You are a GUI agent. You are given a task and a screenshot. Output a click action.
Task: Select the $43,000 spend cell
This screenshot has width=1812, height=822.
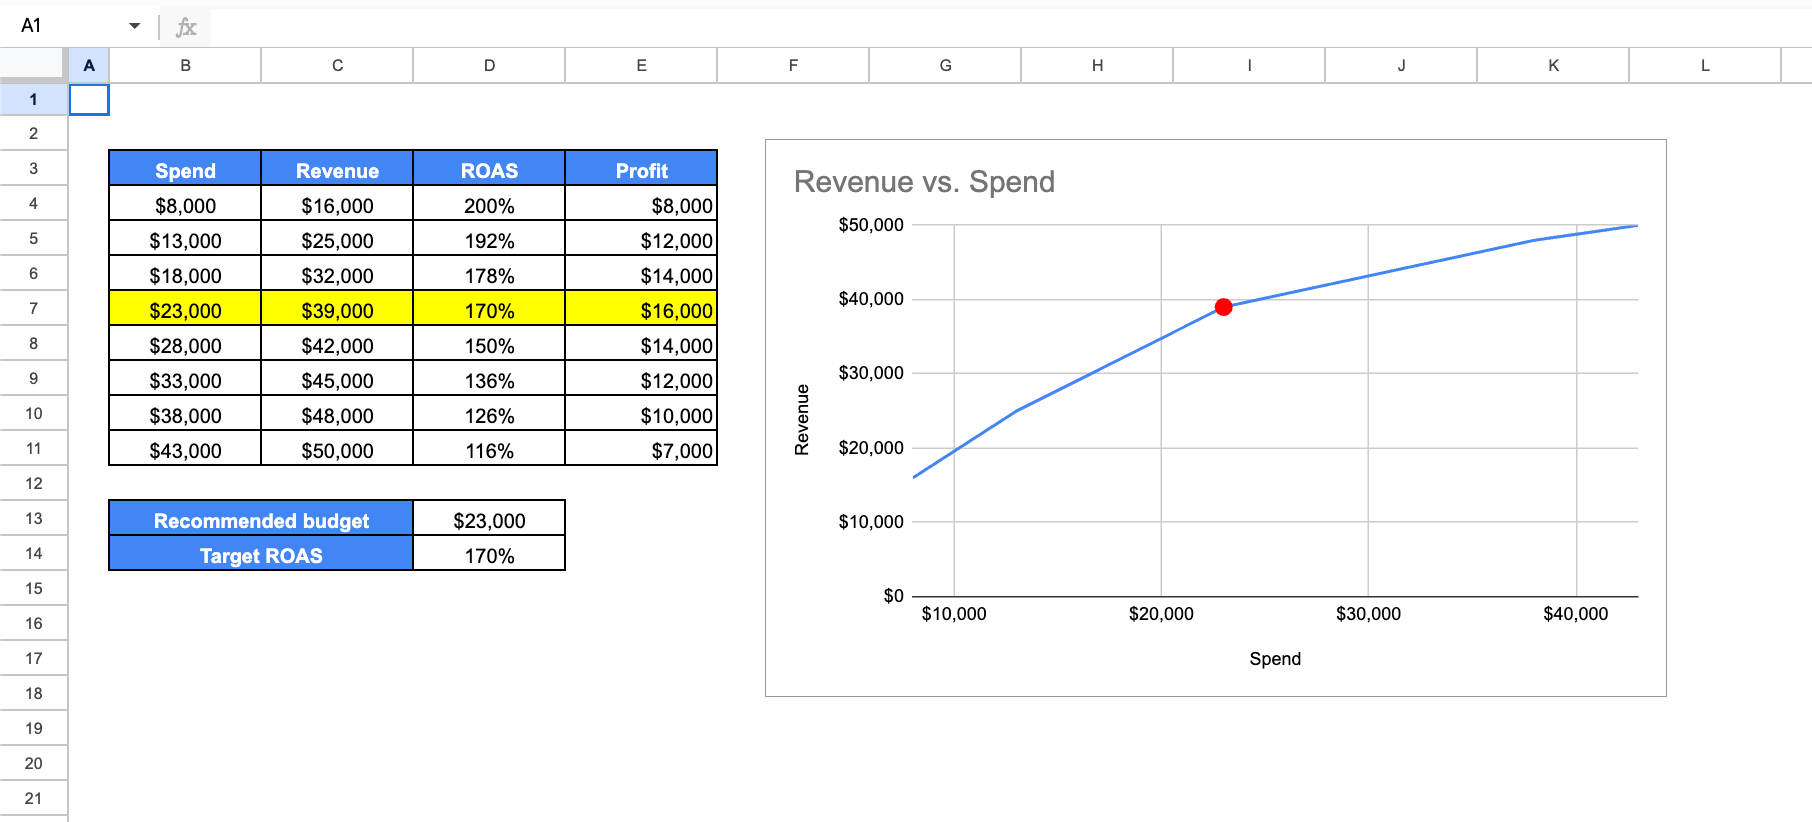pos(185,449)
